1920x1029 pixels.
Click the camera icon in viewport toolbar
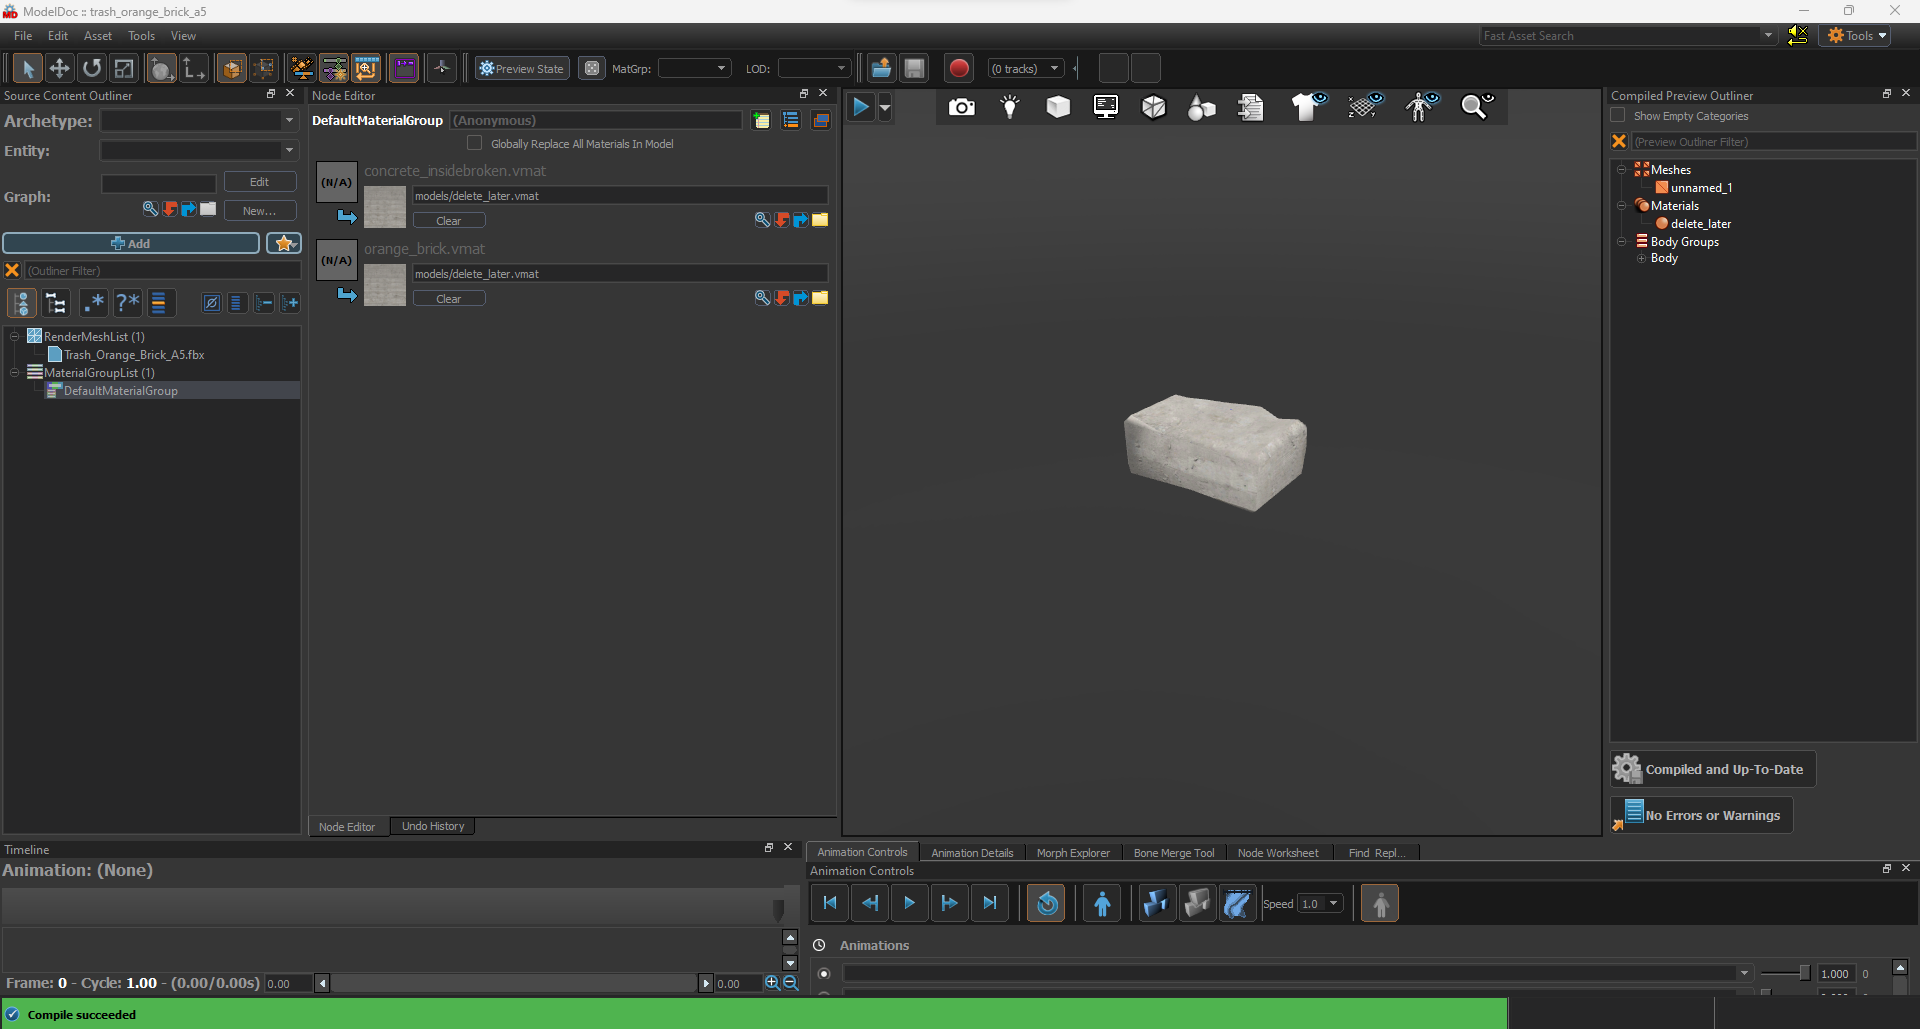961,107
